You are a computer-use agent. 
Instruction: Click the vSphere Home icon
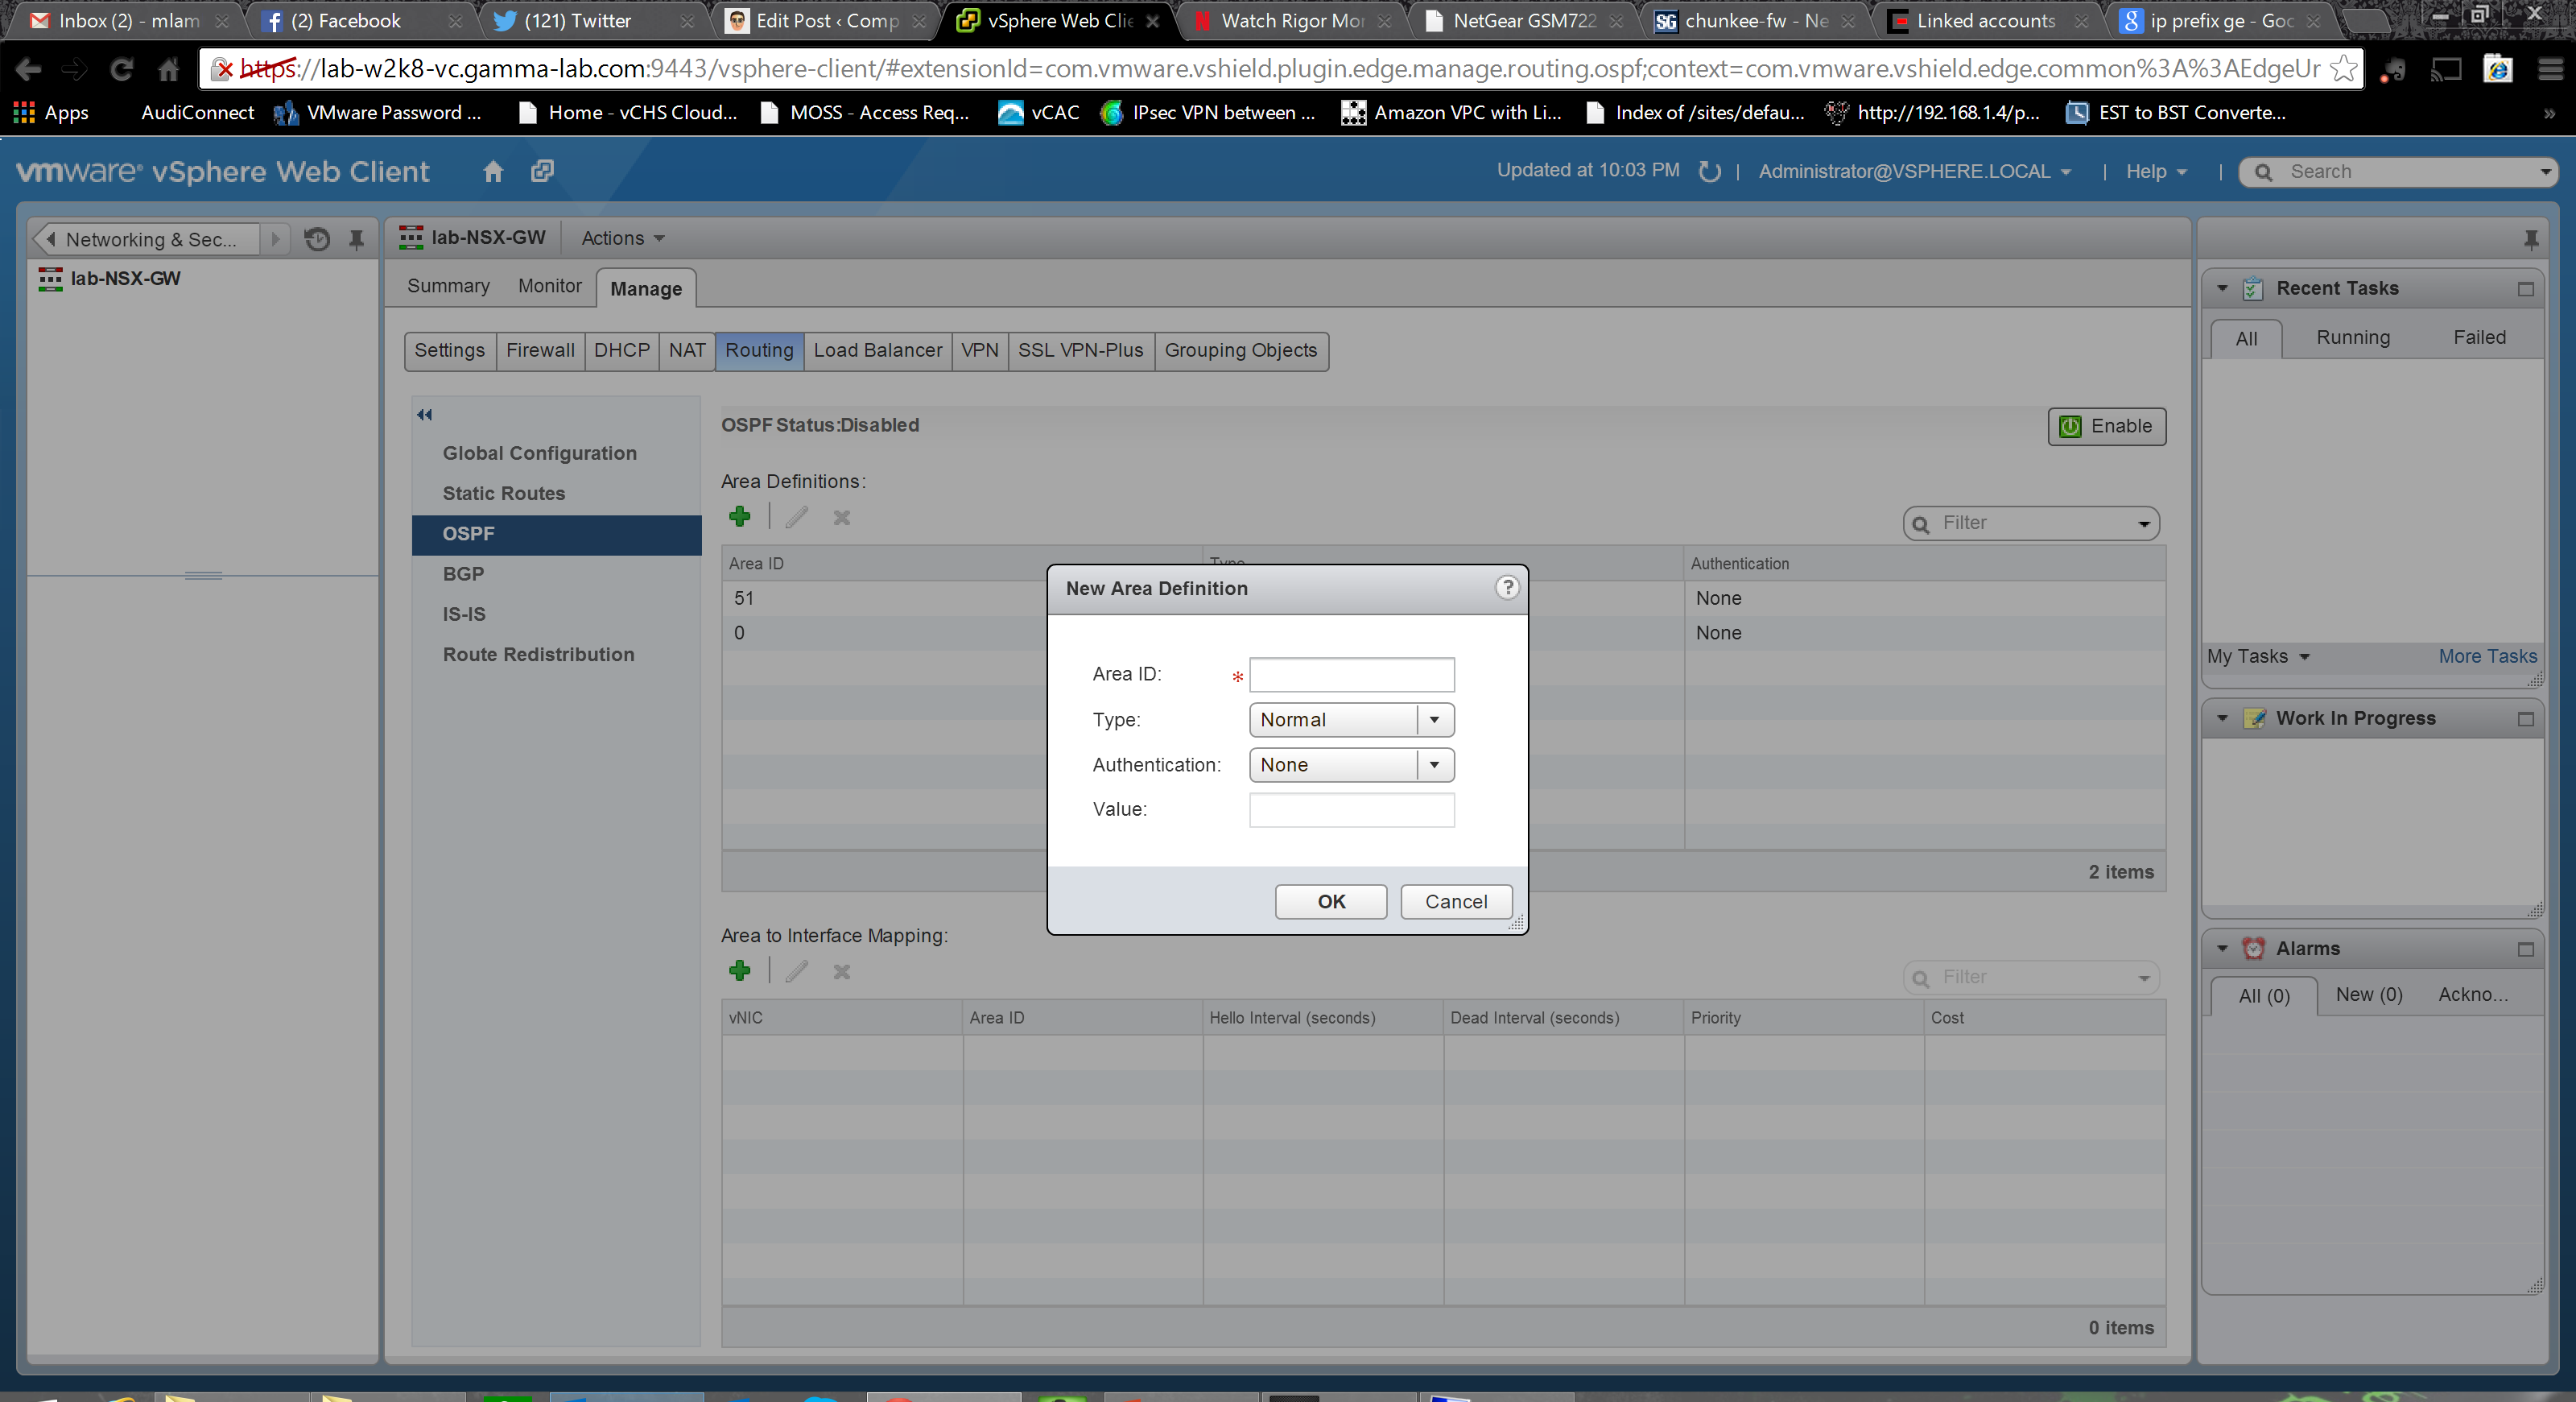(x=492, y=171)
